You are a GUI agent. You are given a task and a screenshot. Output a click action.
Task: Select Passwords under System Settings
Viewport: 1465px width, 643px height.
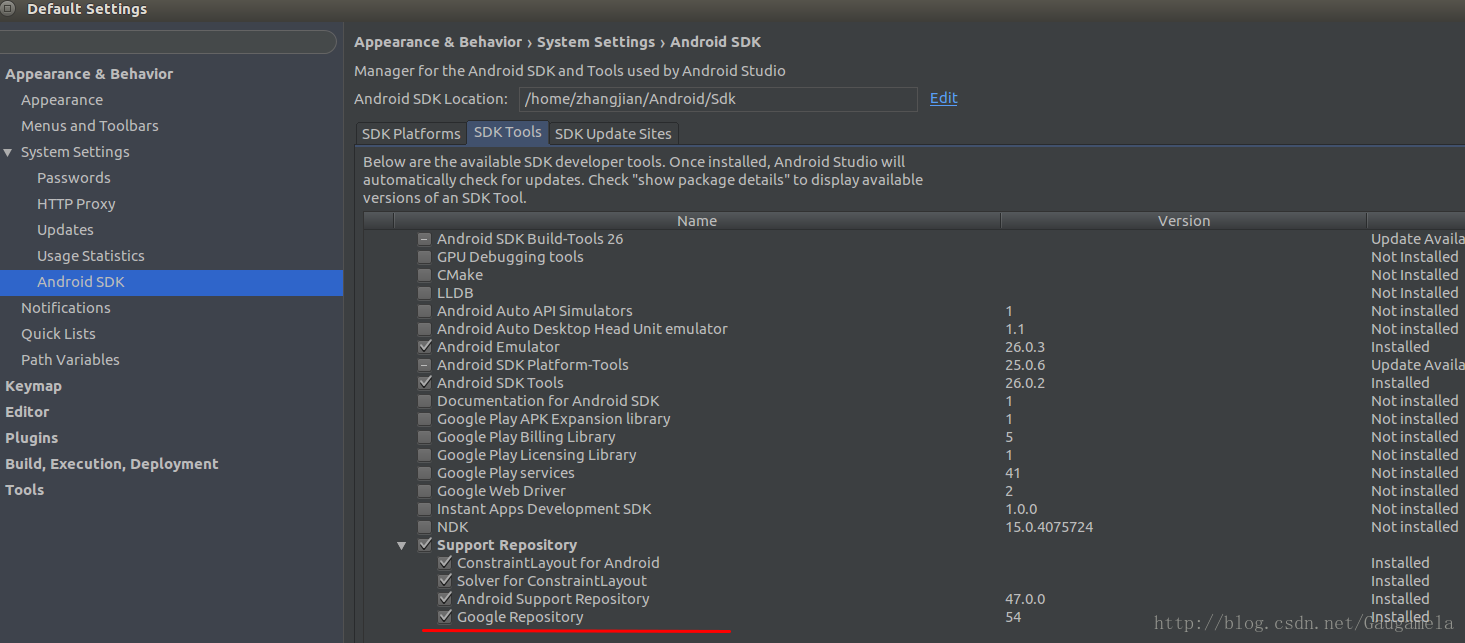[x=74, y=178]
